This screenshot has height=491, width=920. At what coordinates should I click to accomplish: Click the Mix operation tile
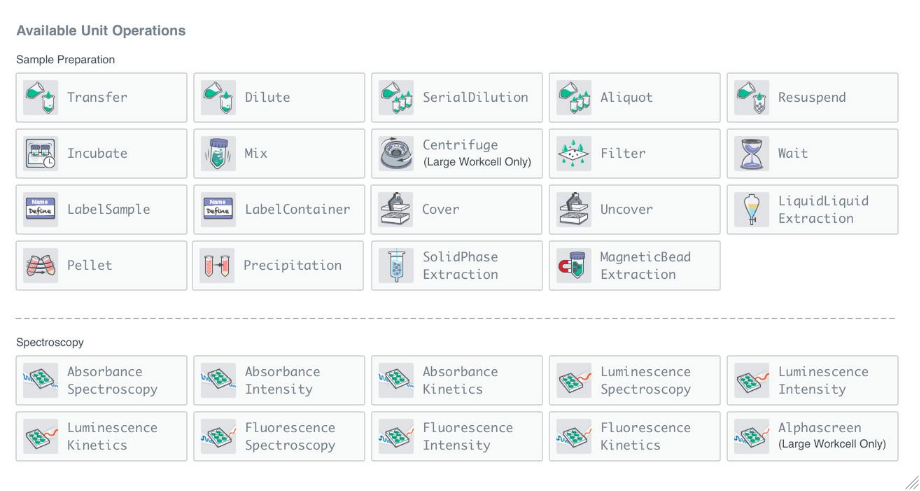pyautogui.click(x=279, y=154)
